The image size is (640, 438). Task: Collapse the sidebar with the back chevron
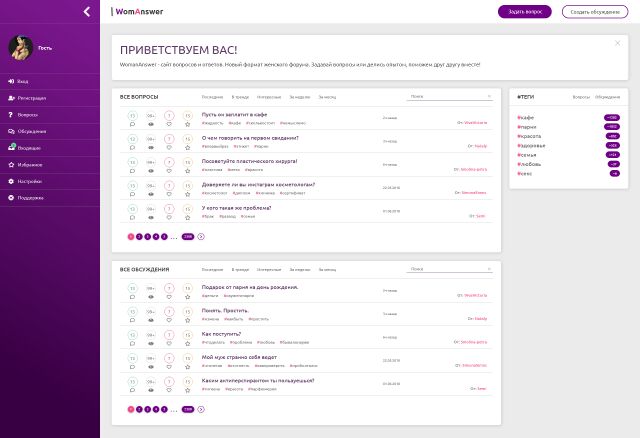coord(87,11)
